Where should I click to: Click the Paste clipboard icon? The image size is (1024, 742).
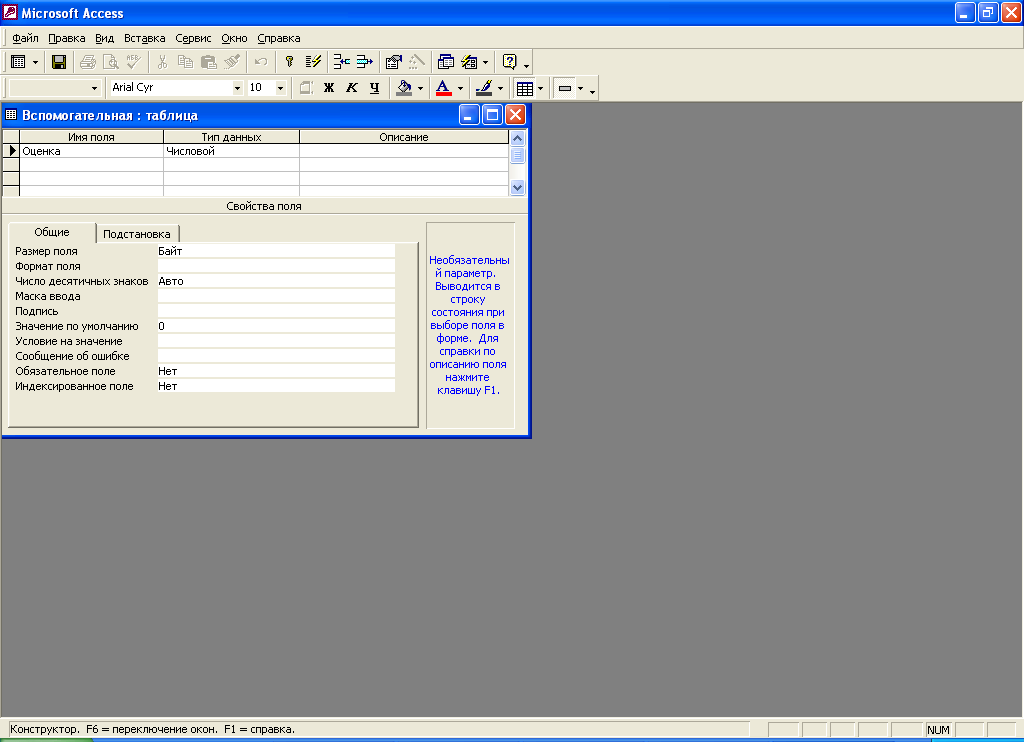tap(208, 62)
